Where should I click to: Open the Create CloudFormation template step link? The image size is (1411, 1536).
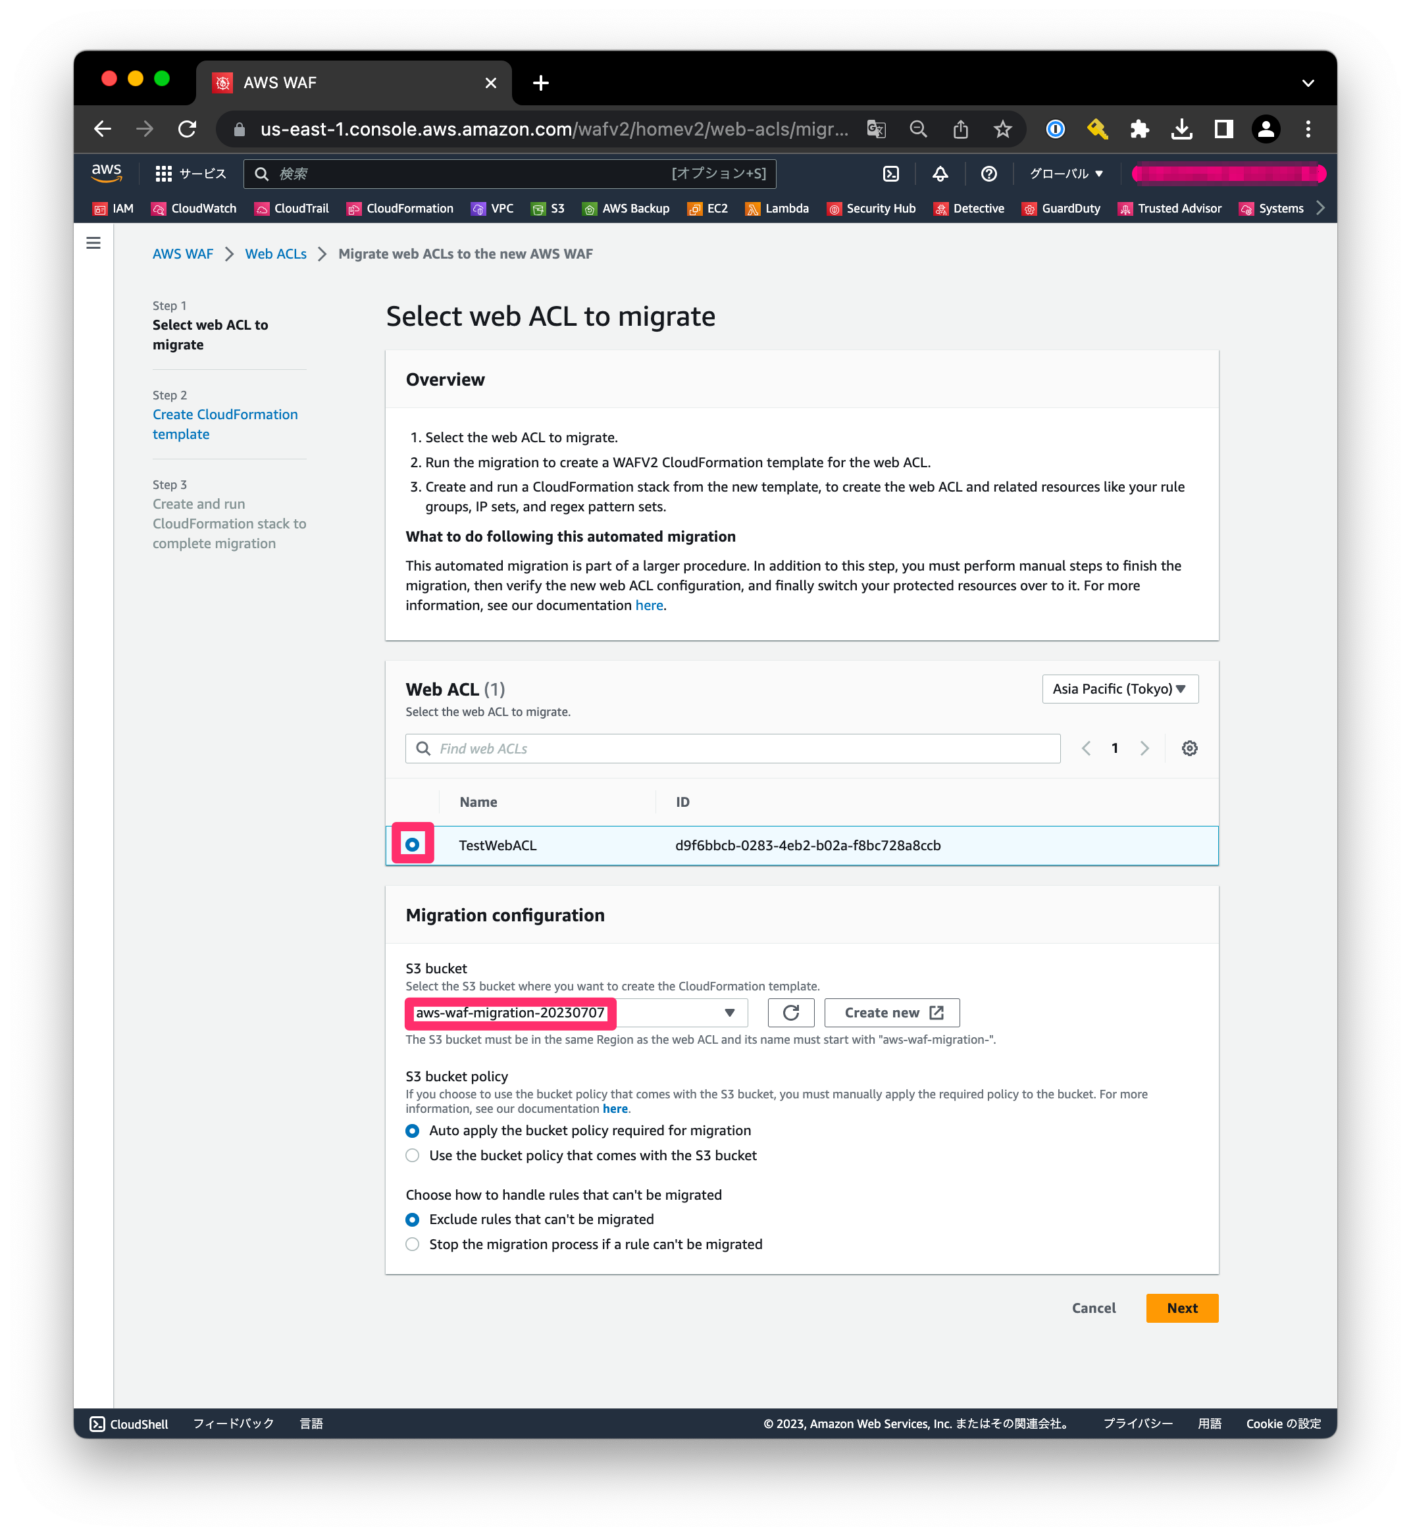pos(225,424)
